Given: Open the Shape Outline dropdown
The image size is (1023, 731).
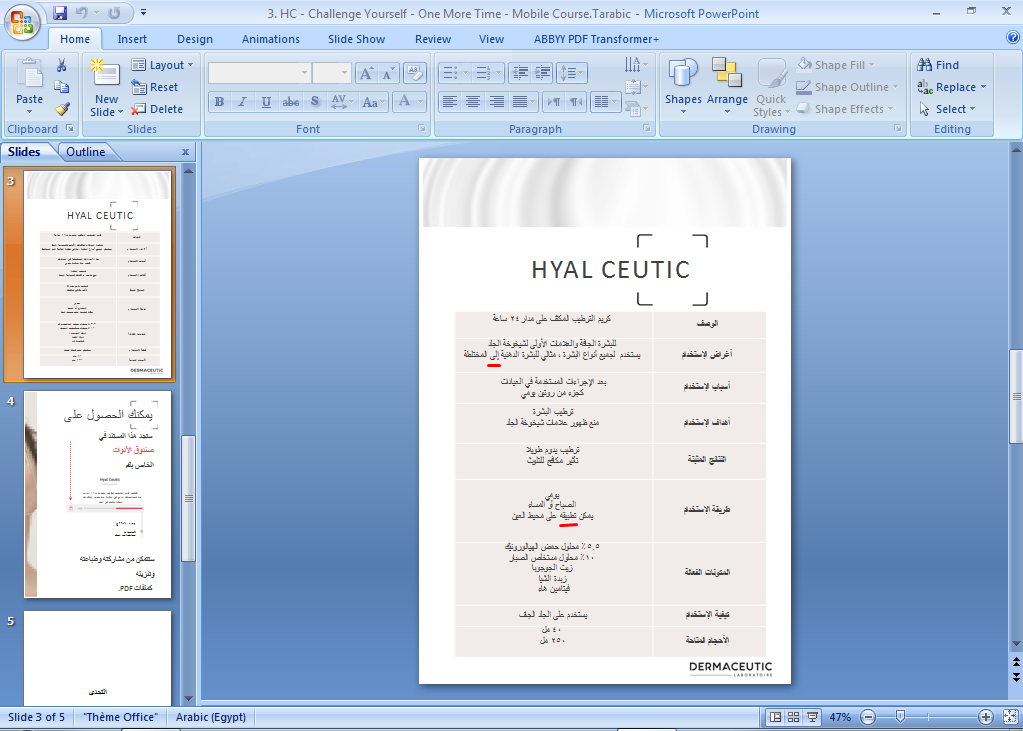Looking at the screenshot, I should coord(847,87).
